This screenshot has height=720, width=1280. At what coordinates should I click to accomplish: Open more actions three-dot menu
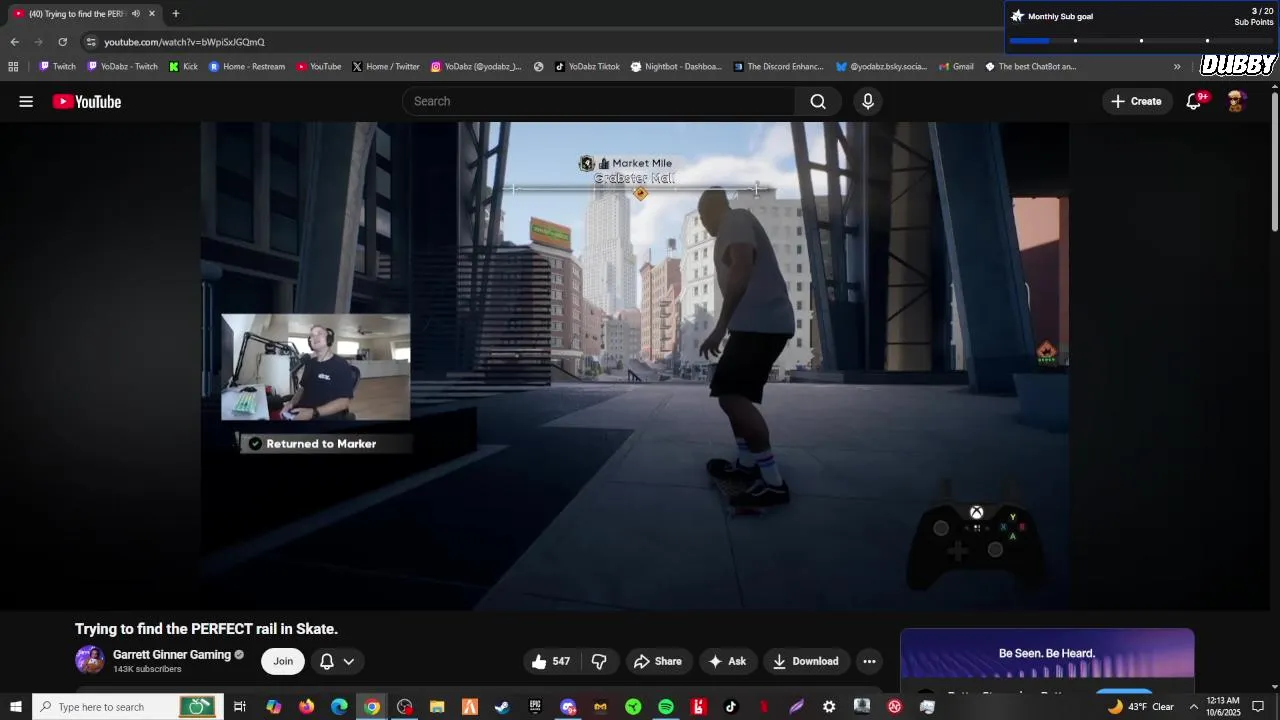(870, 661)
